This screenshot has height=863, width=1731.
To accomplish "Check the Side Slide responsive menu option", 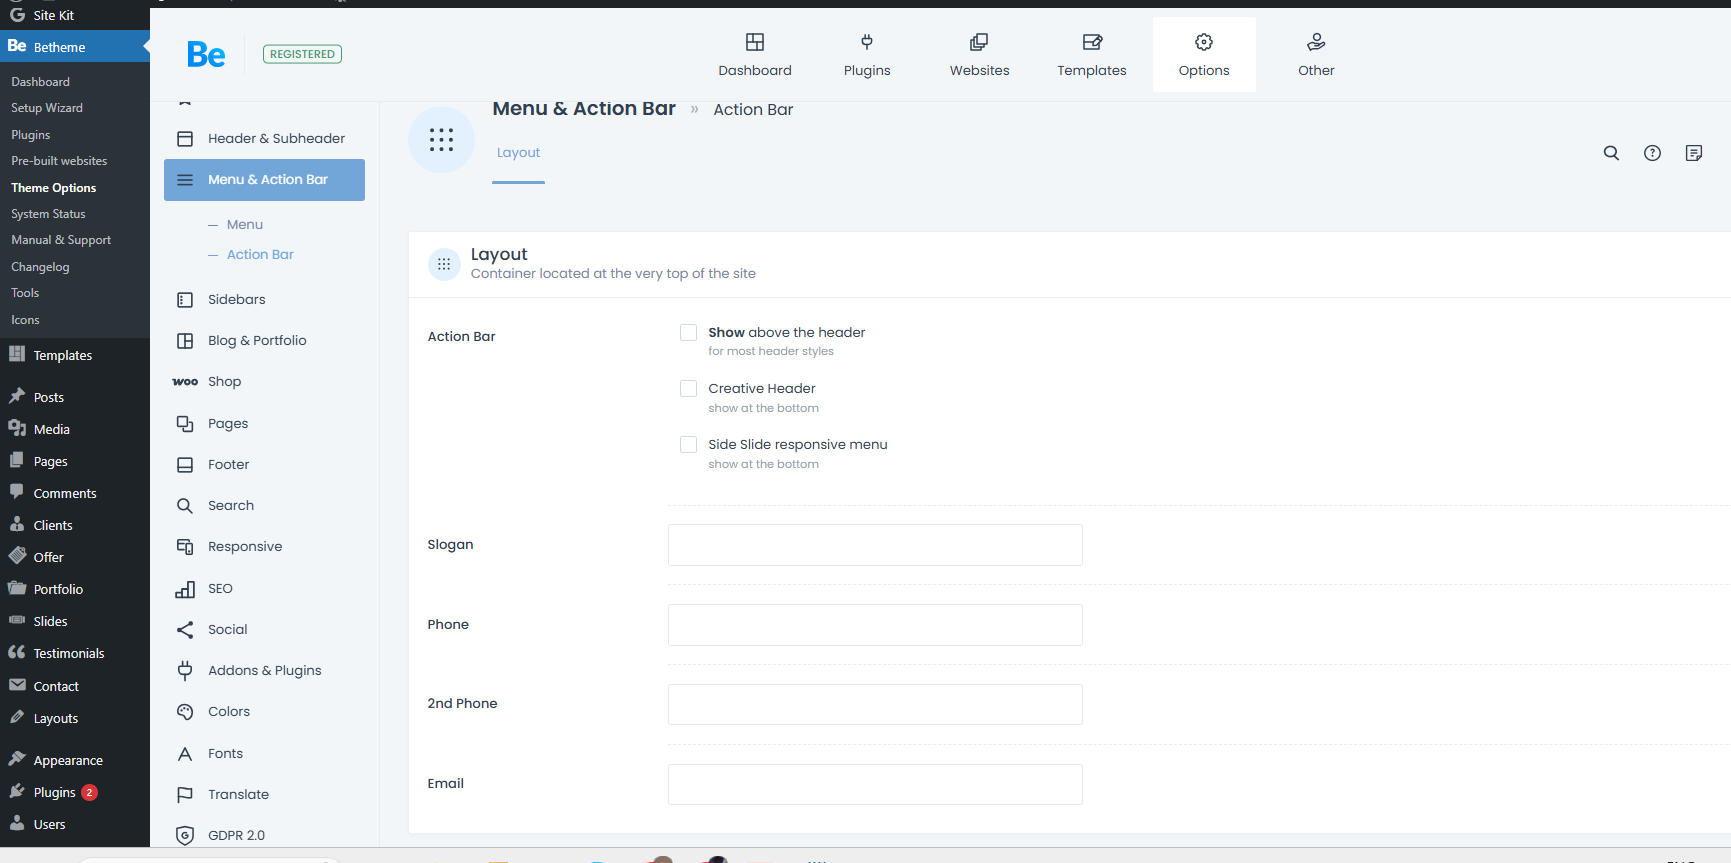I will click(688, 445).
